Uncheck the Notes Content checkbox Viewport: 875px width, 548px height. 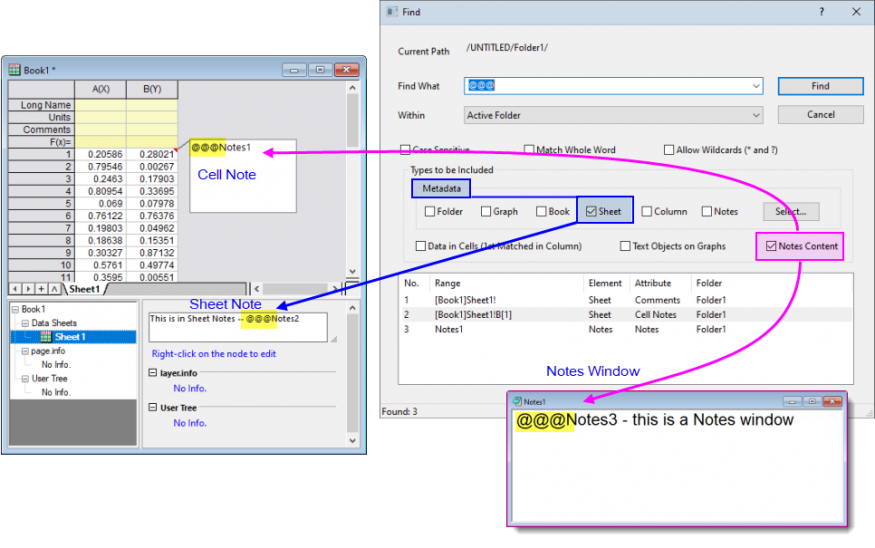[770, 246]
